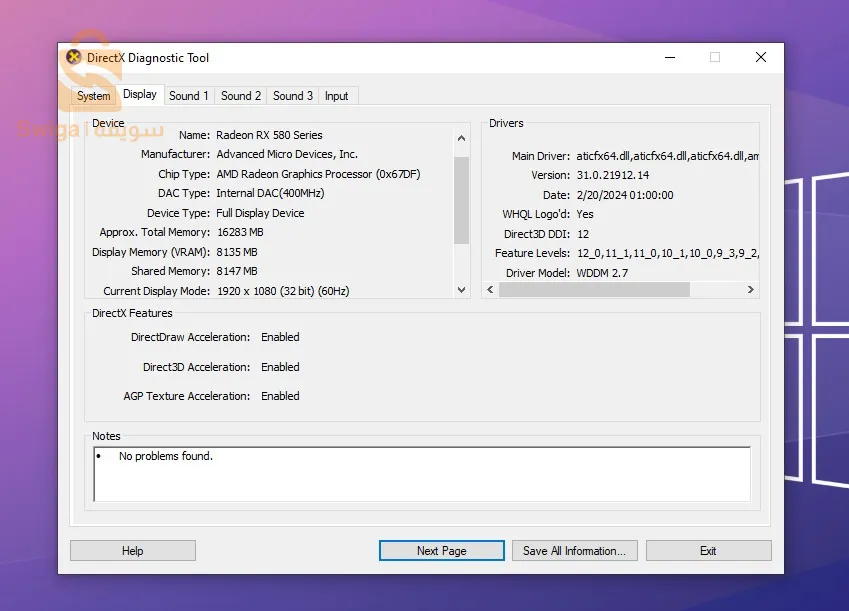Screen dimensions: 849x611
Task: Click the Drivers panel horizontal scrollbar thumb
Action: tap(594, 290)
